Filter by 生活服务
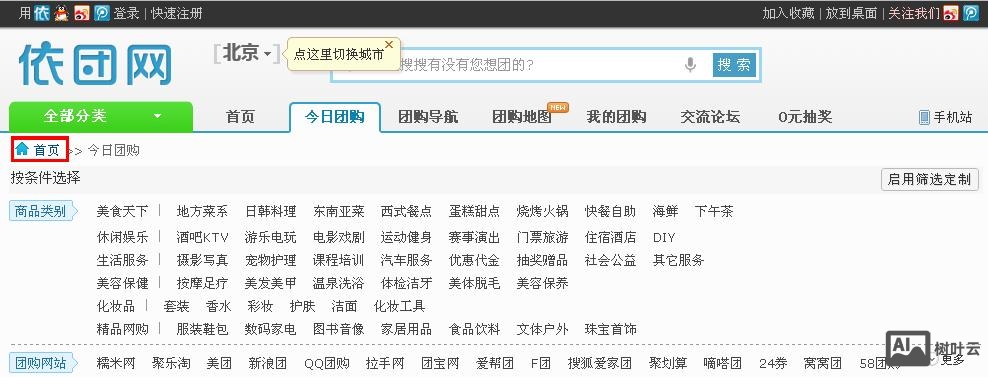Image resolution: width=988 pixels, height=377 pixels. pos(122,260)
